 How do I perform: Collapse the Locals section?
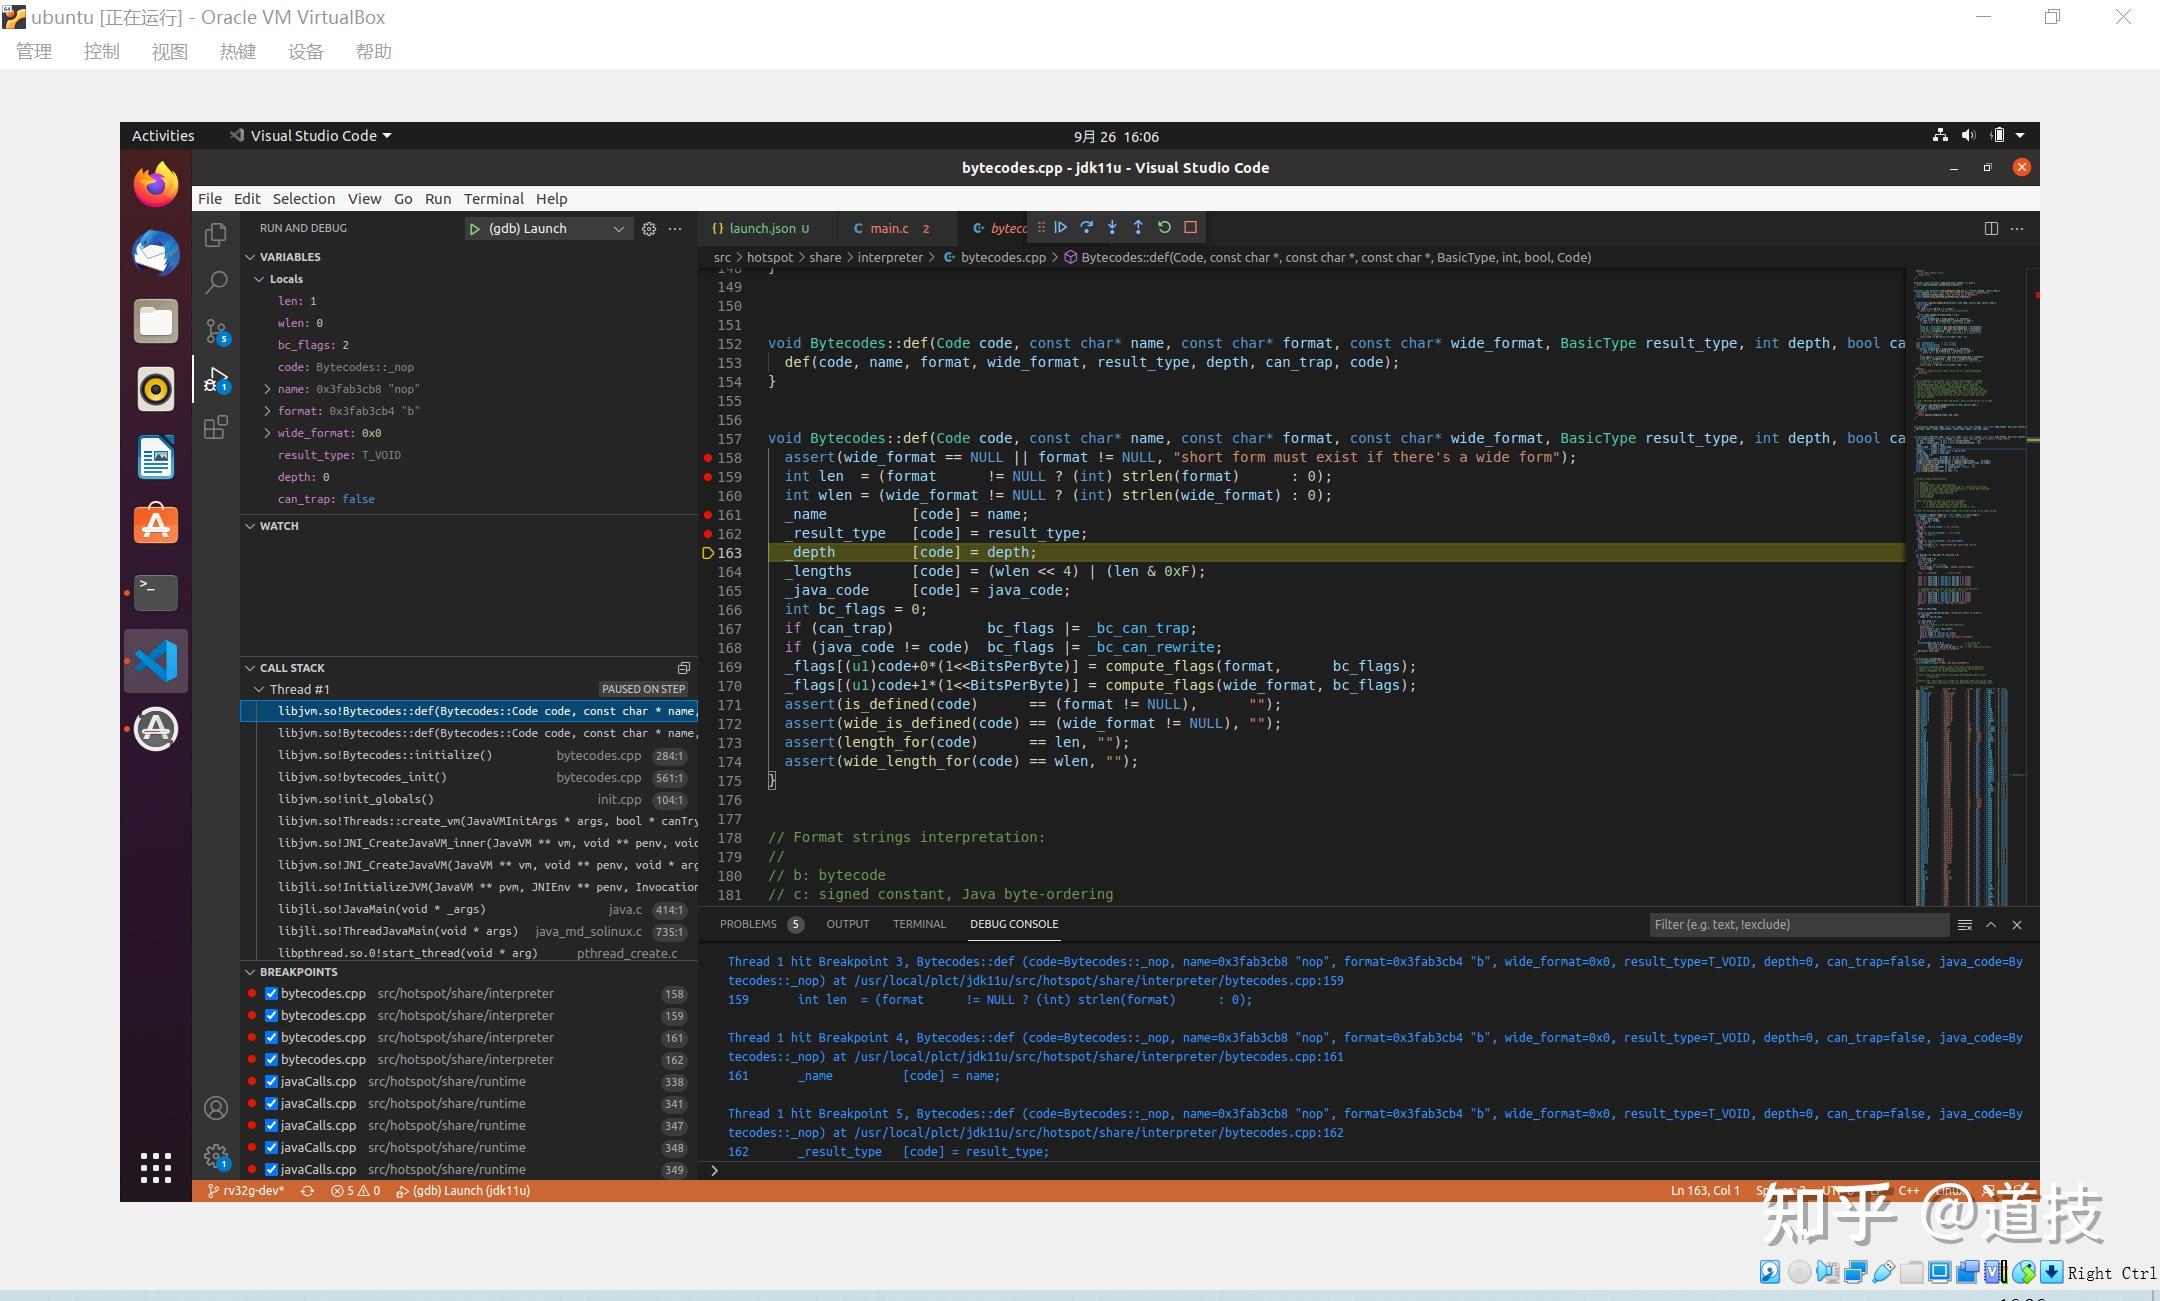(x=260, y=279)
